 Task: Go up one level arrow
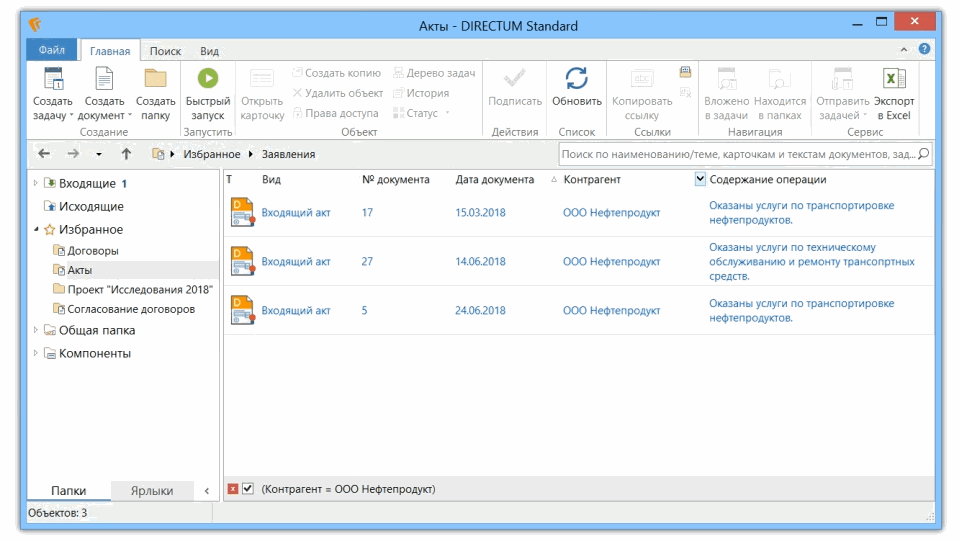(126, 154)
